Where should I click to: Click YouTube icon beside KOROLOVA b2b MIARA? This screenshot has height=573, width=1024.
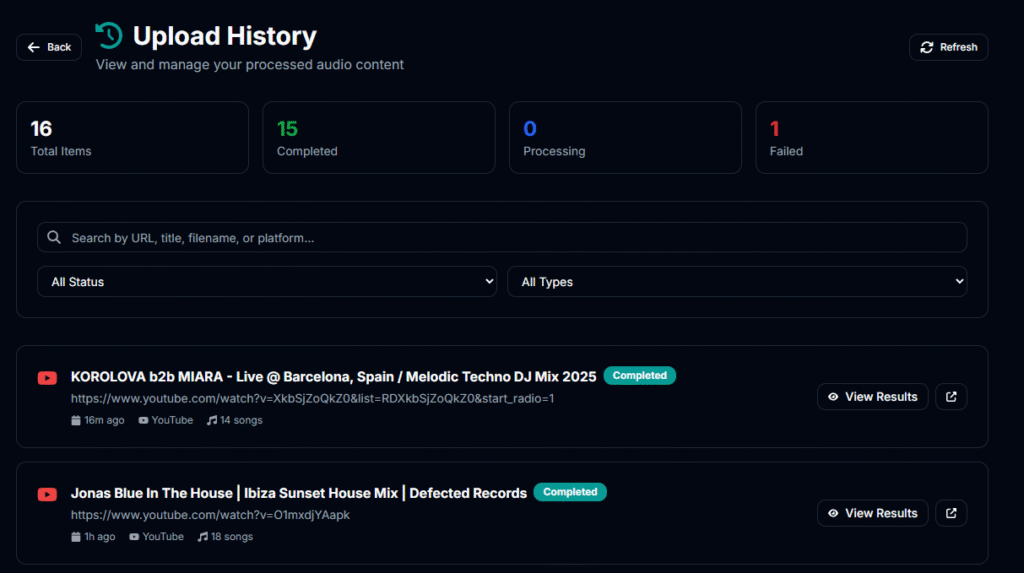coord(47,378)
